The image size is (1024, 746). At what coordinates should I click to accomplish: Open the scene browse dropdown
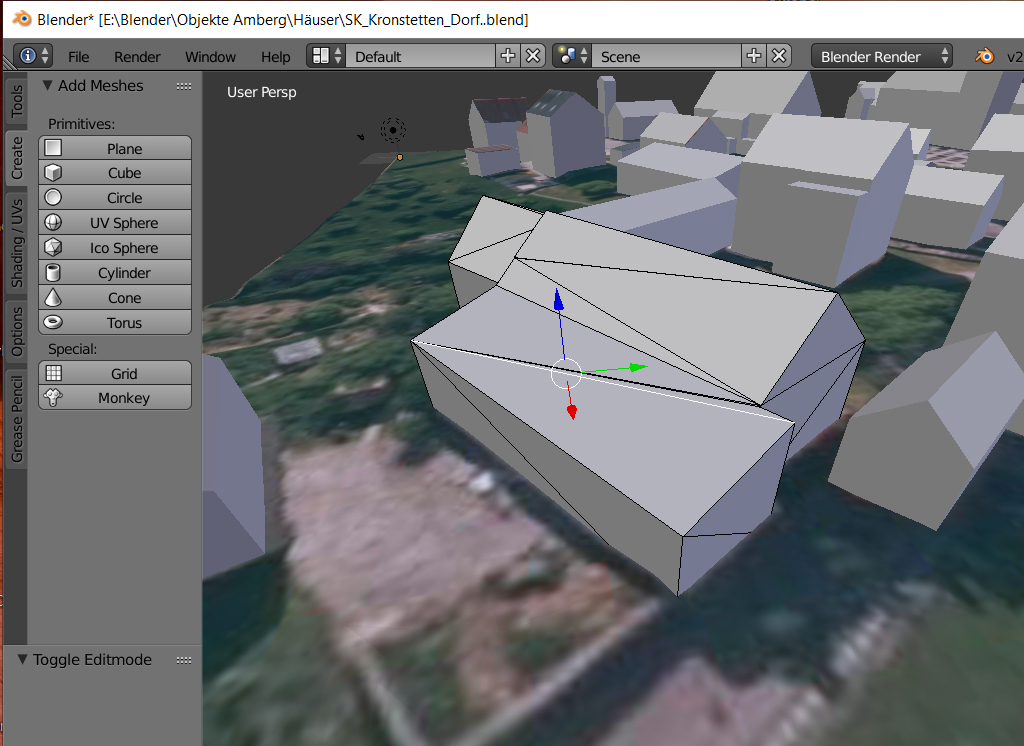pyautogui.click(x=568, y=57)
